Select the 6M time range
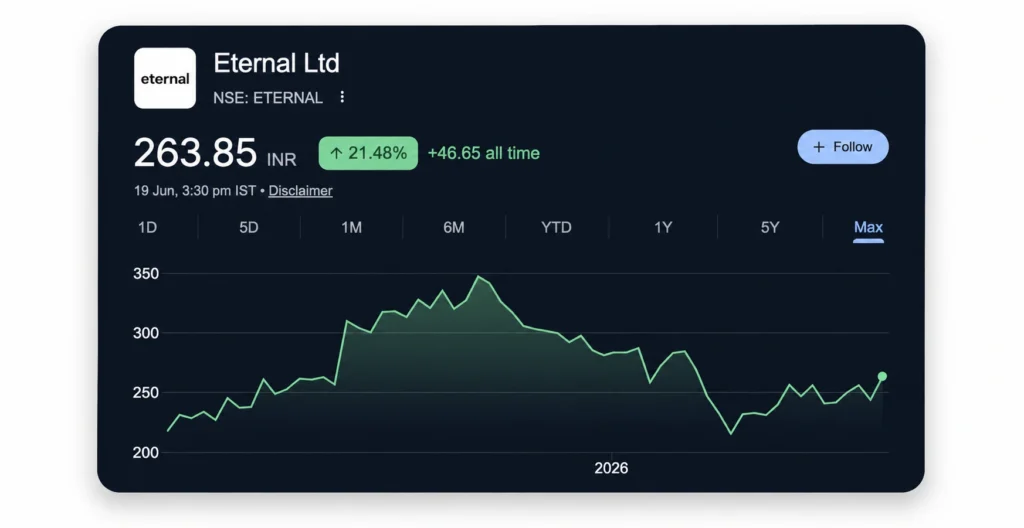The width and height of the screenshot is (1024, 528). click(x=454, y=227)
